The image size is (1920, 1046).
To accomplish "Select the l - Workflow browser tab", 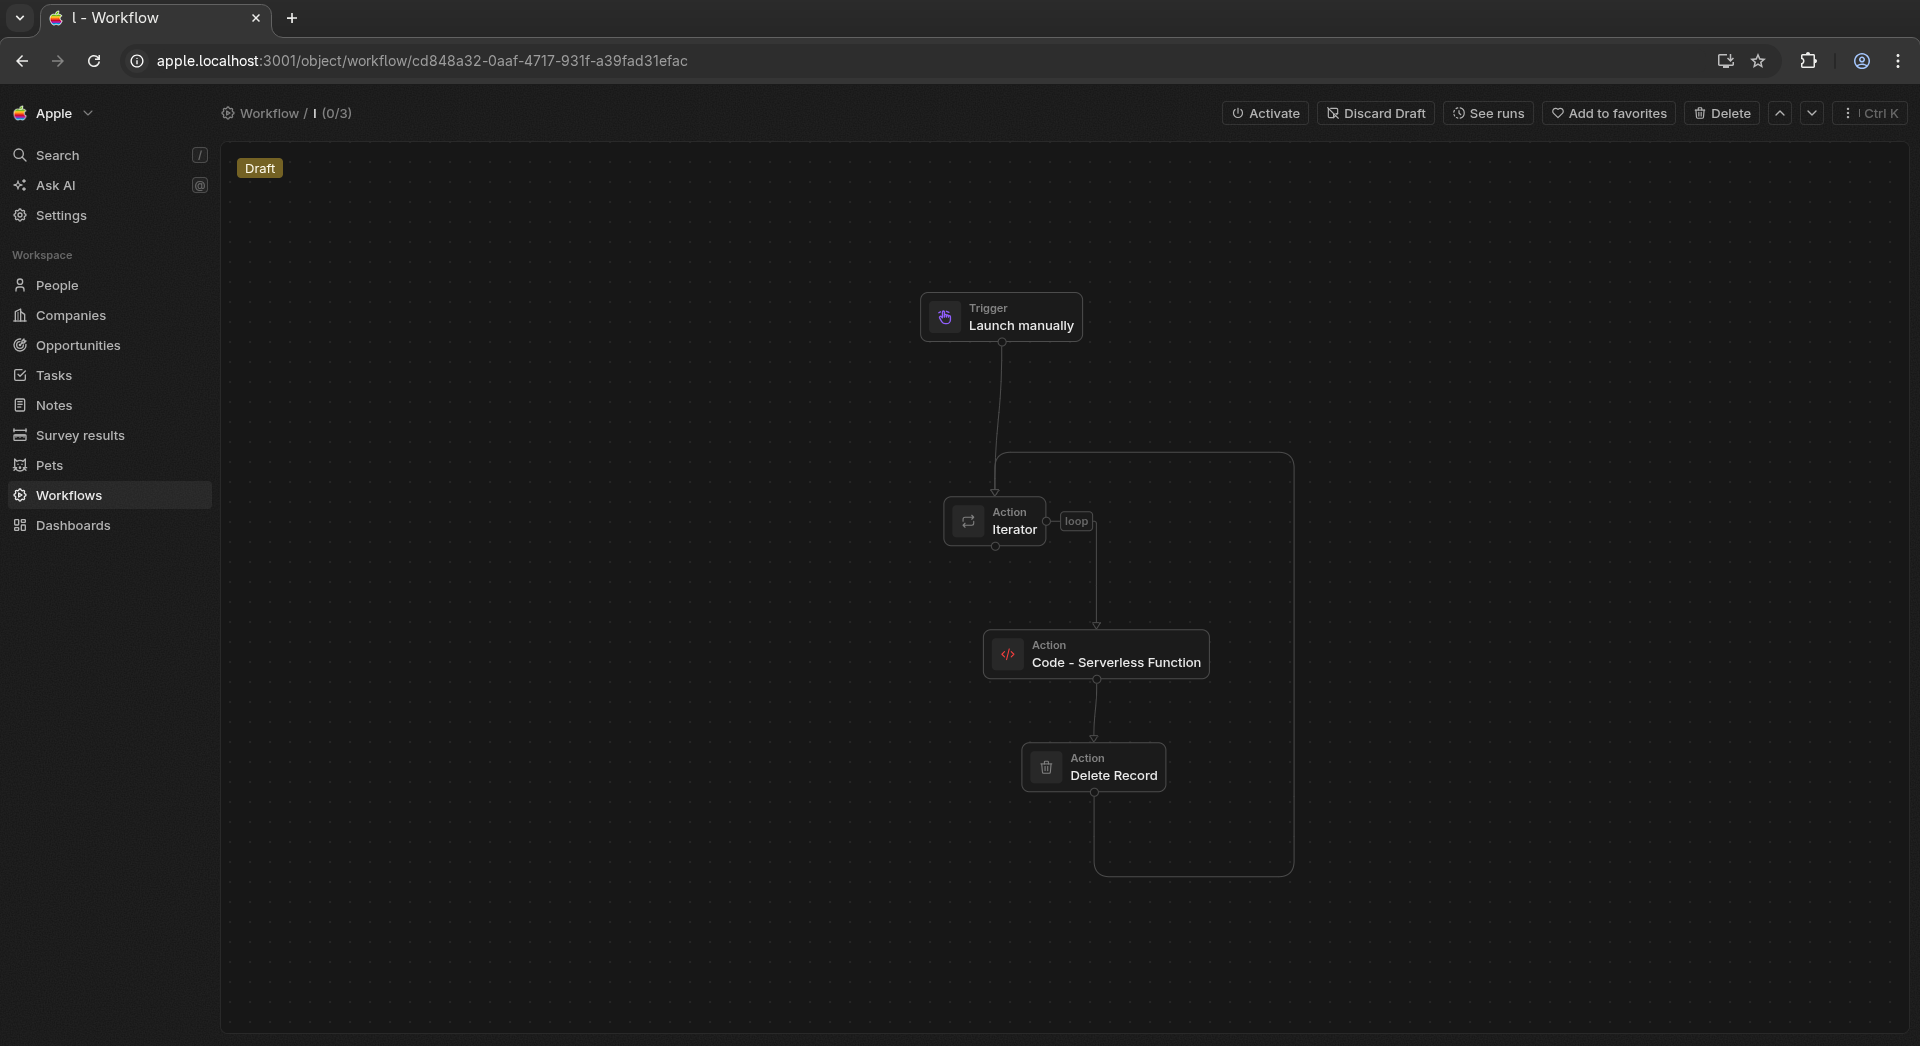I will point(155,18).
